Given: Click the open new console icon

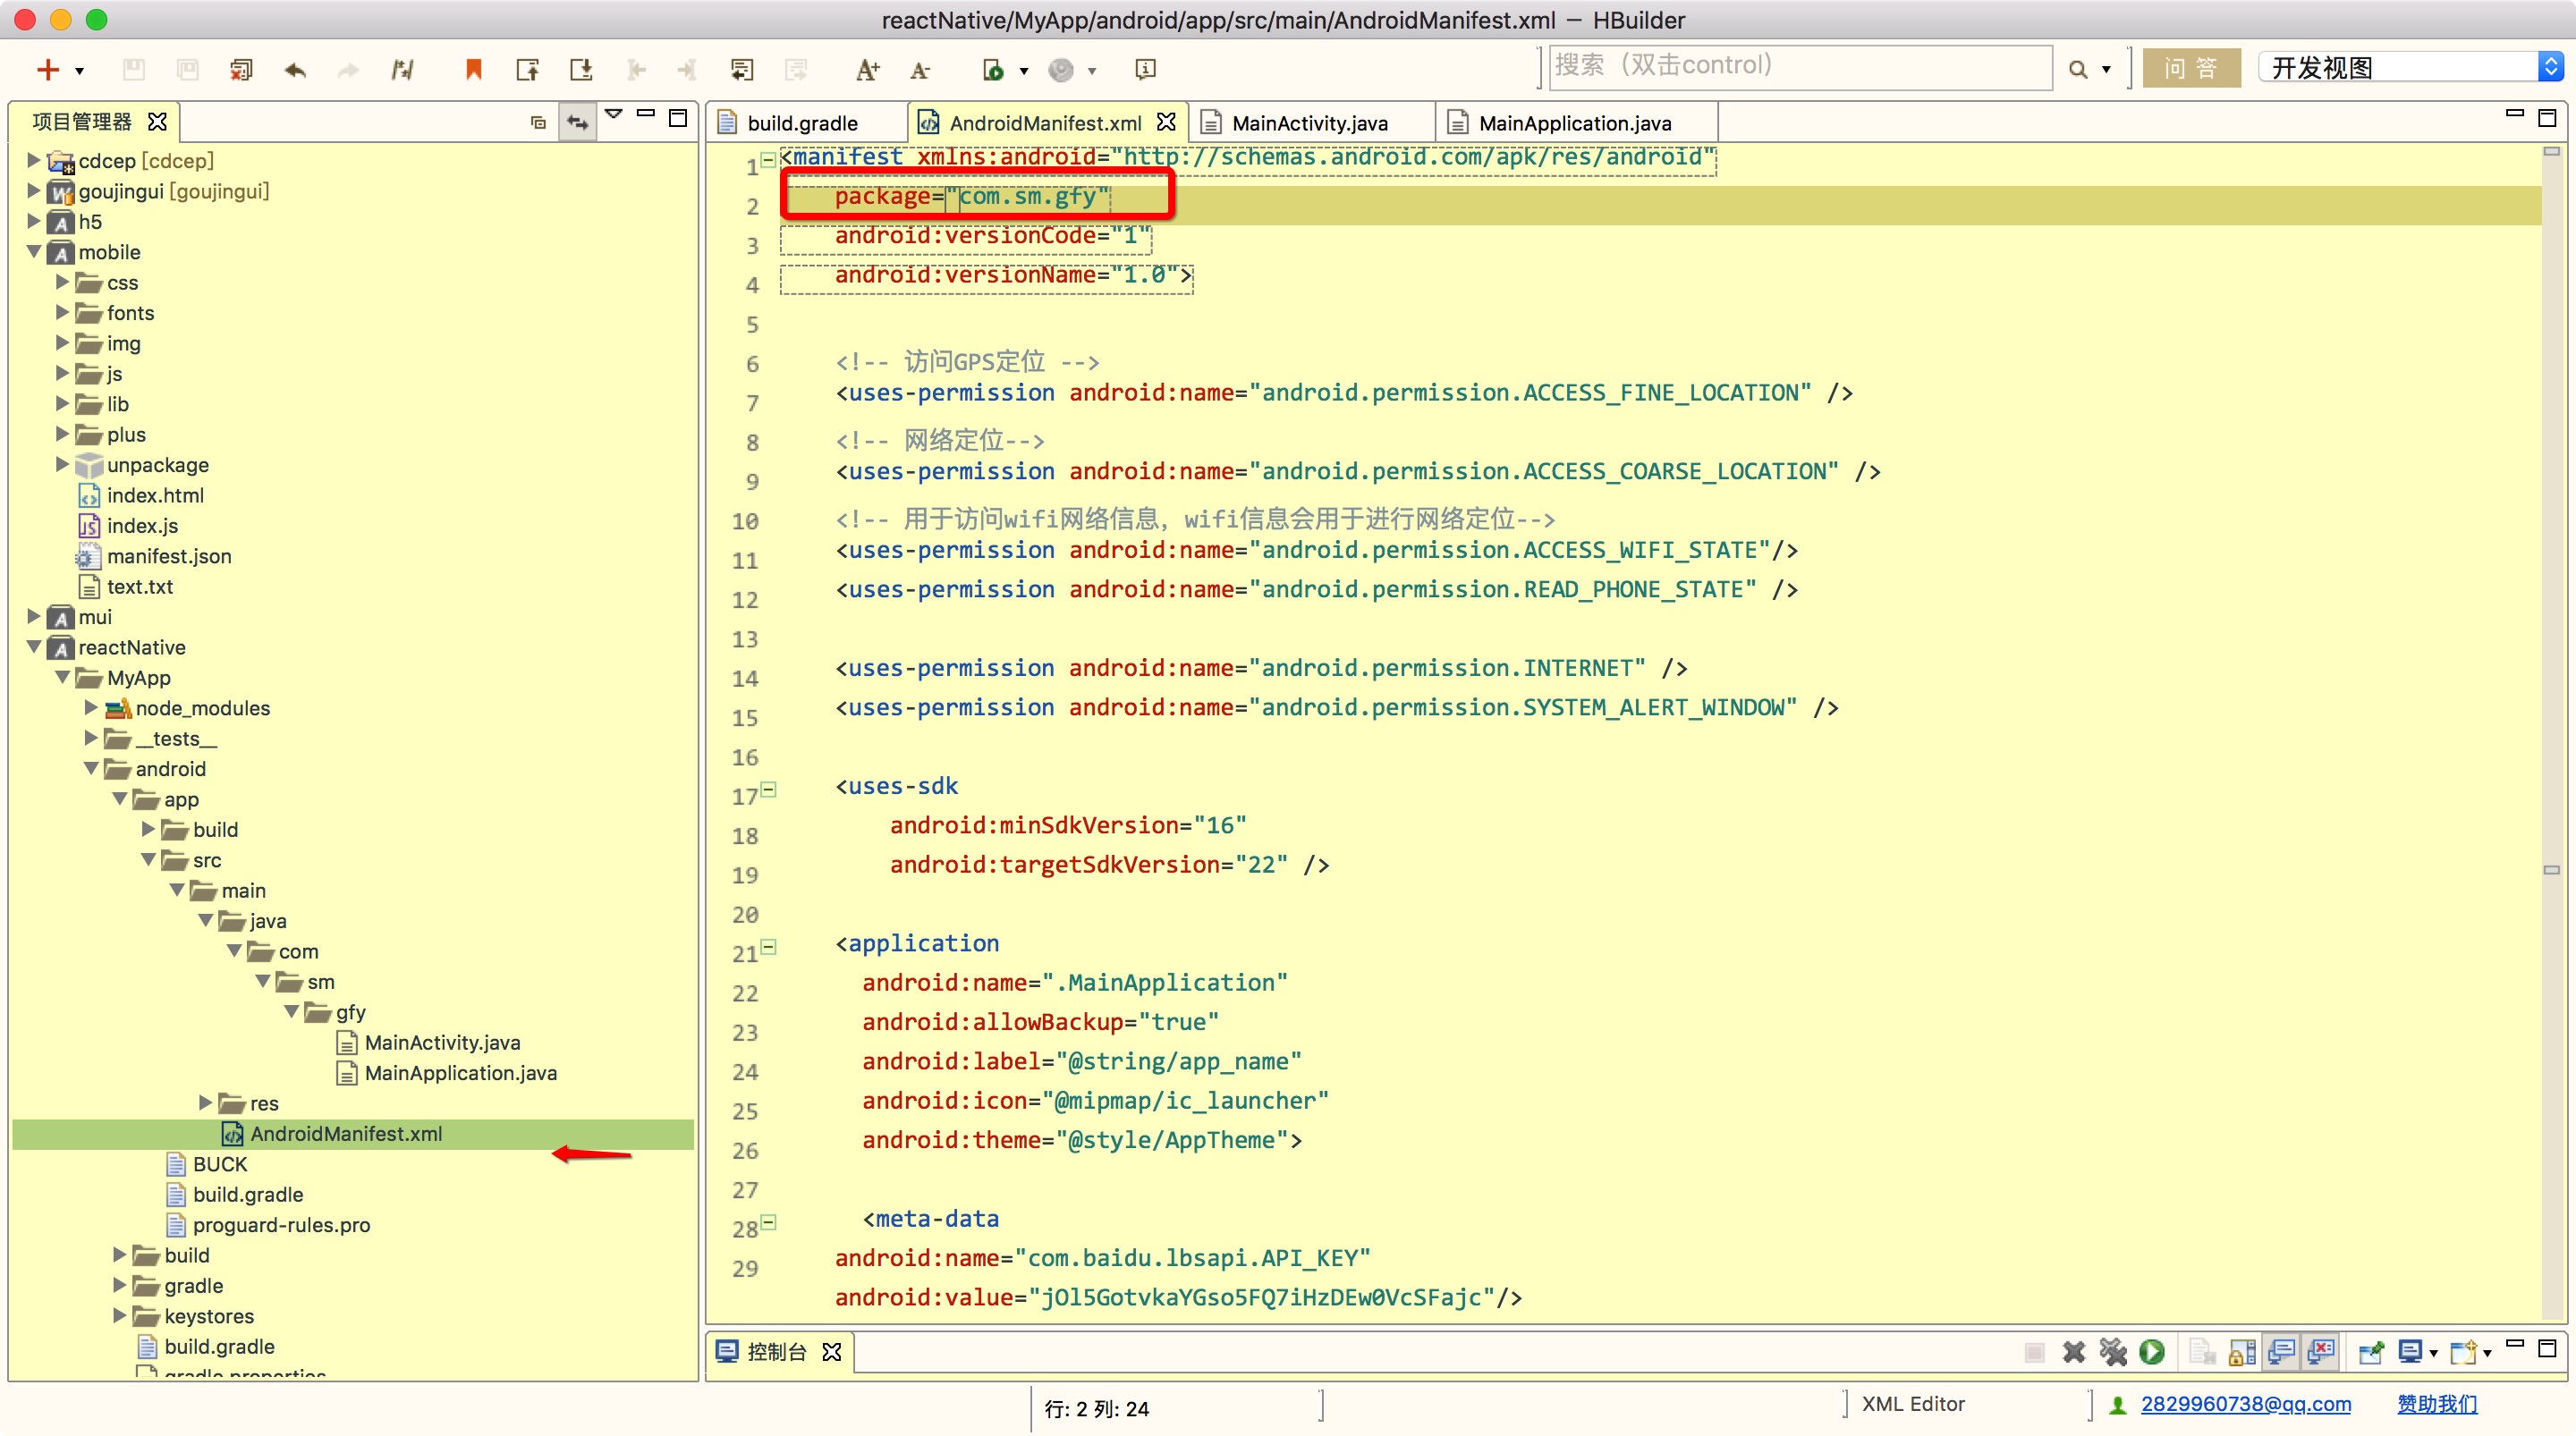Looking at the screenshot, I should pos(2464,1352).
